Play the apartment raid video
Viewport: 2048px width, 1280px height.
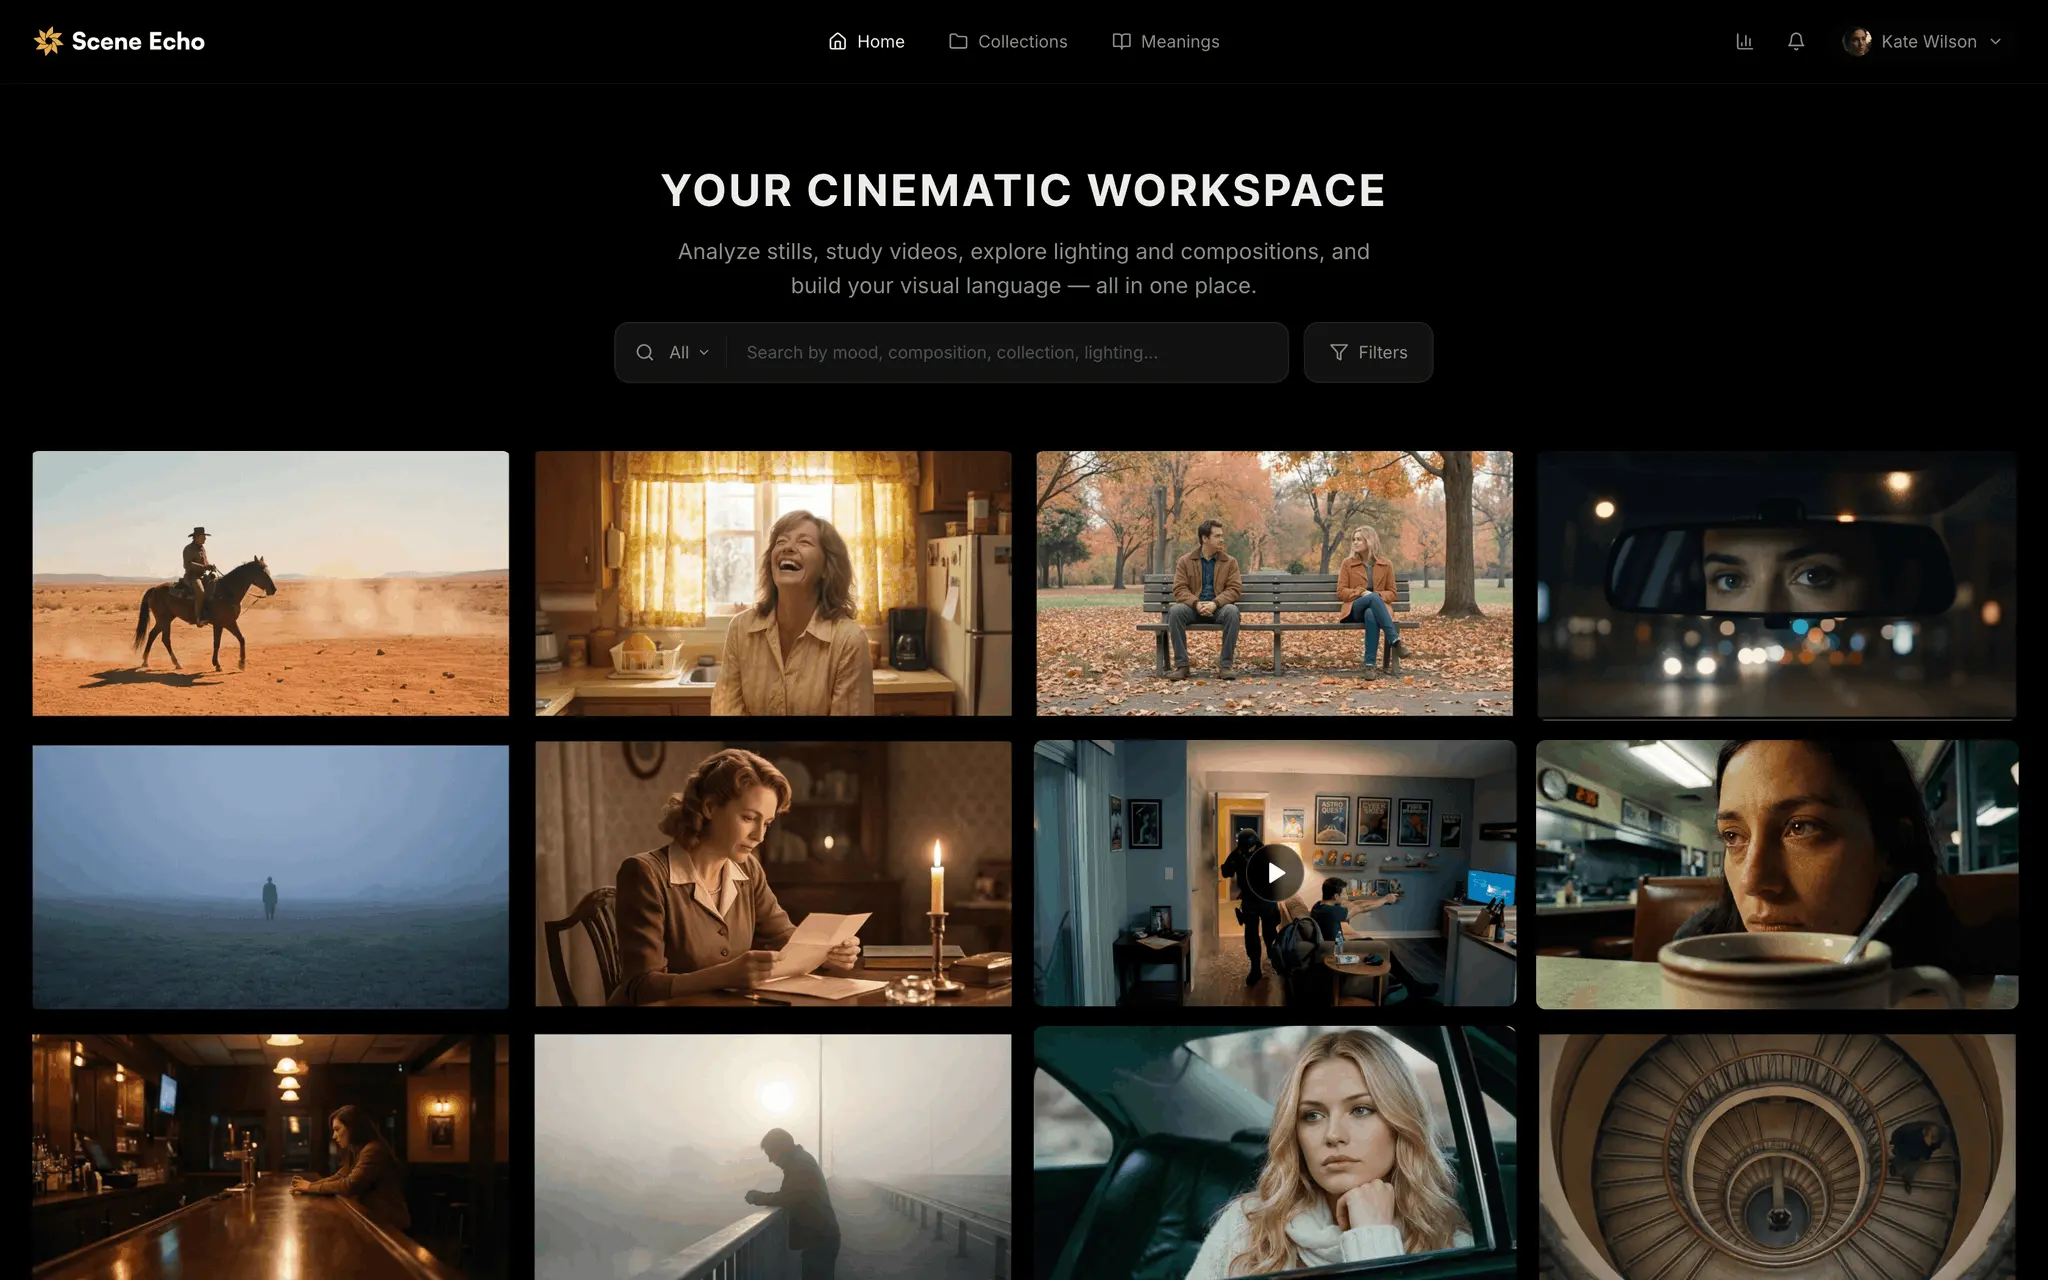point(1275,873)
